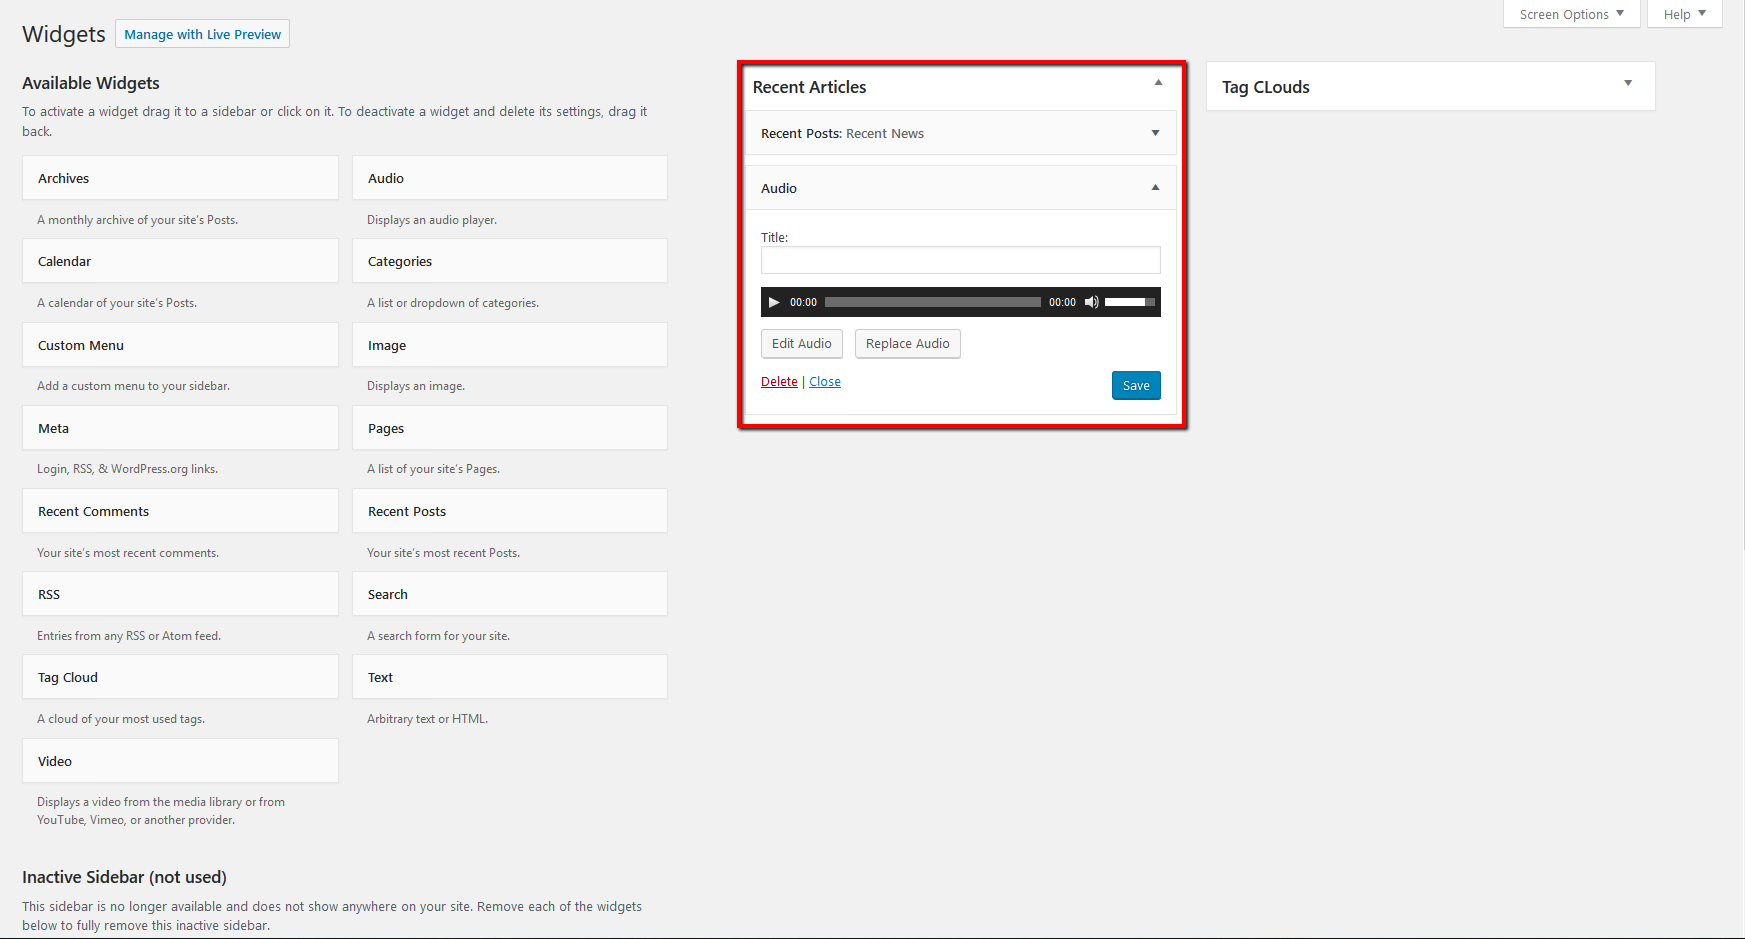Mute the audio player volume icon
This screenshot has width=1745, height=939.
click(x=1091, y=302)
